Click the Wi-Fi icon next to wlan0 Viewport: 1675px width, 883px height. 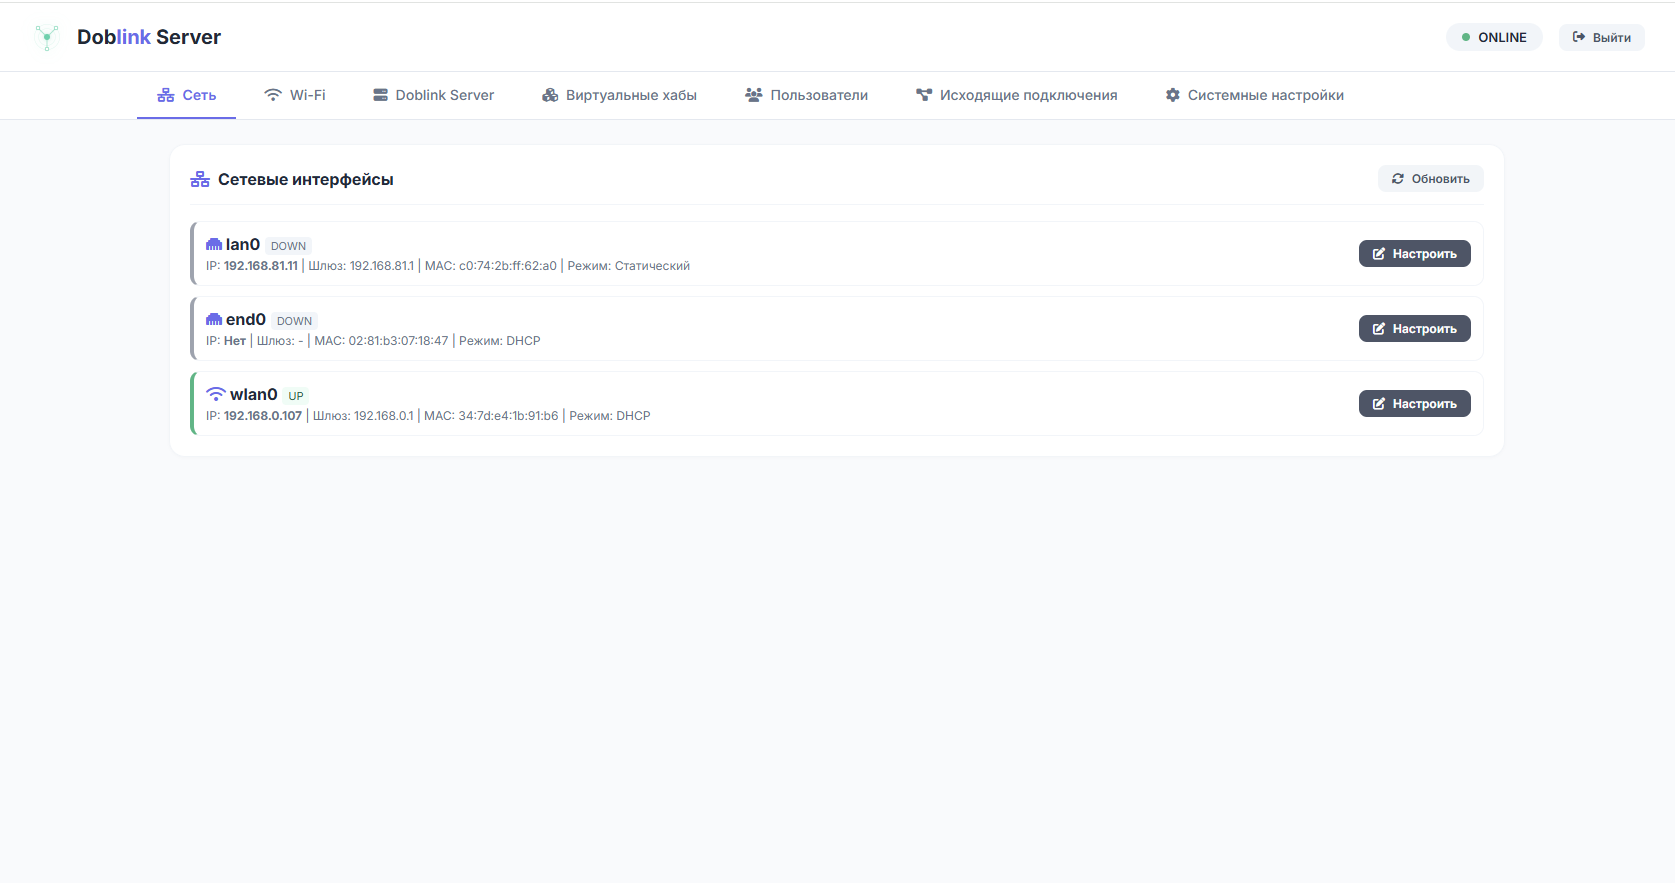216,394
